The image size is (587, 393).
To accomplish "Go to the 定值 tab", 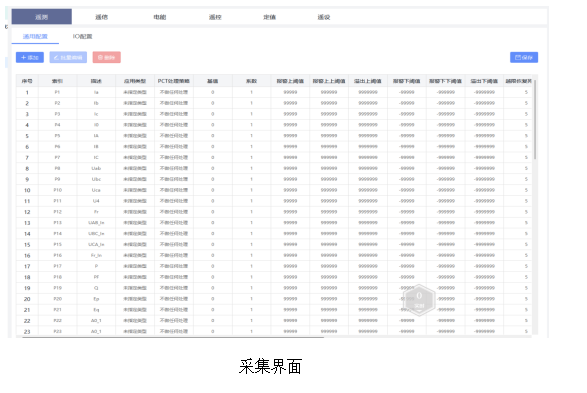I will [x=270, y=17].
